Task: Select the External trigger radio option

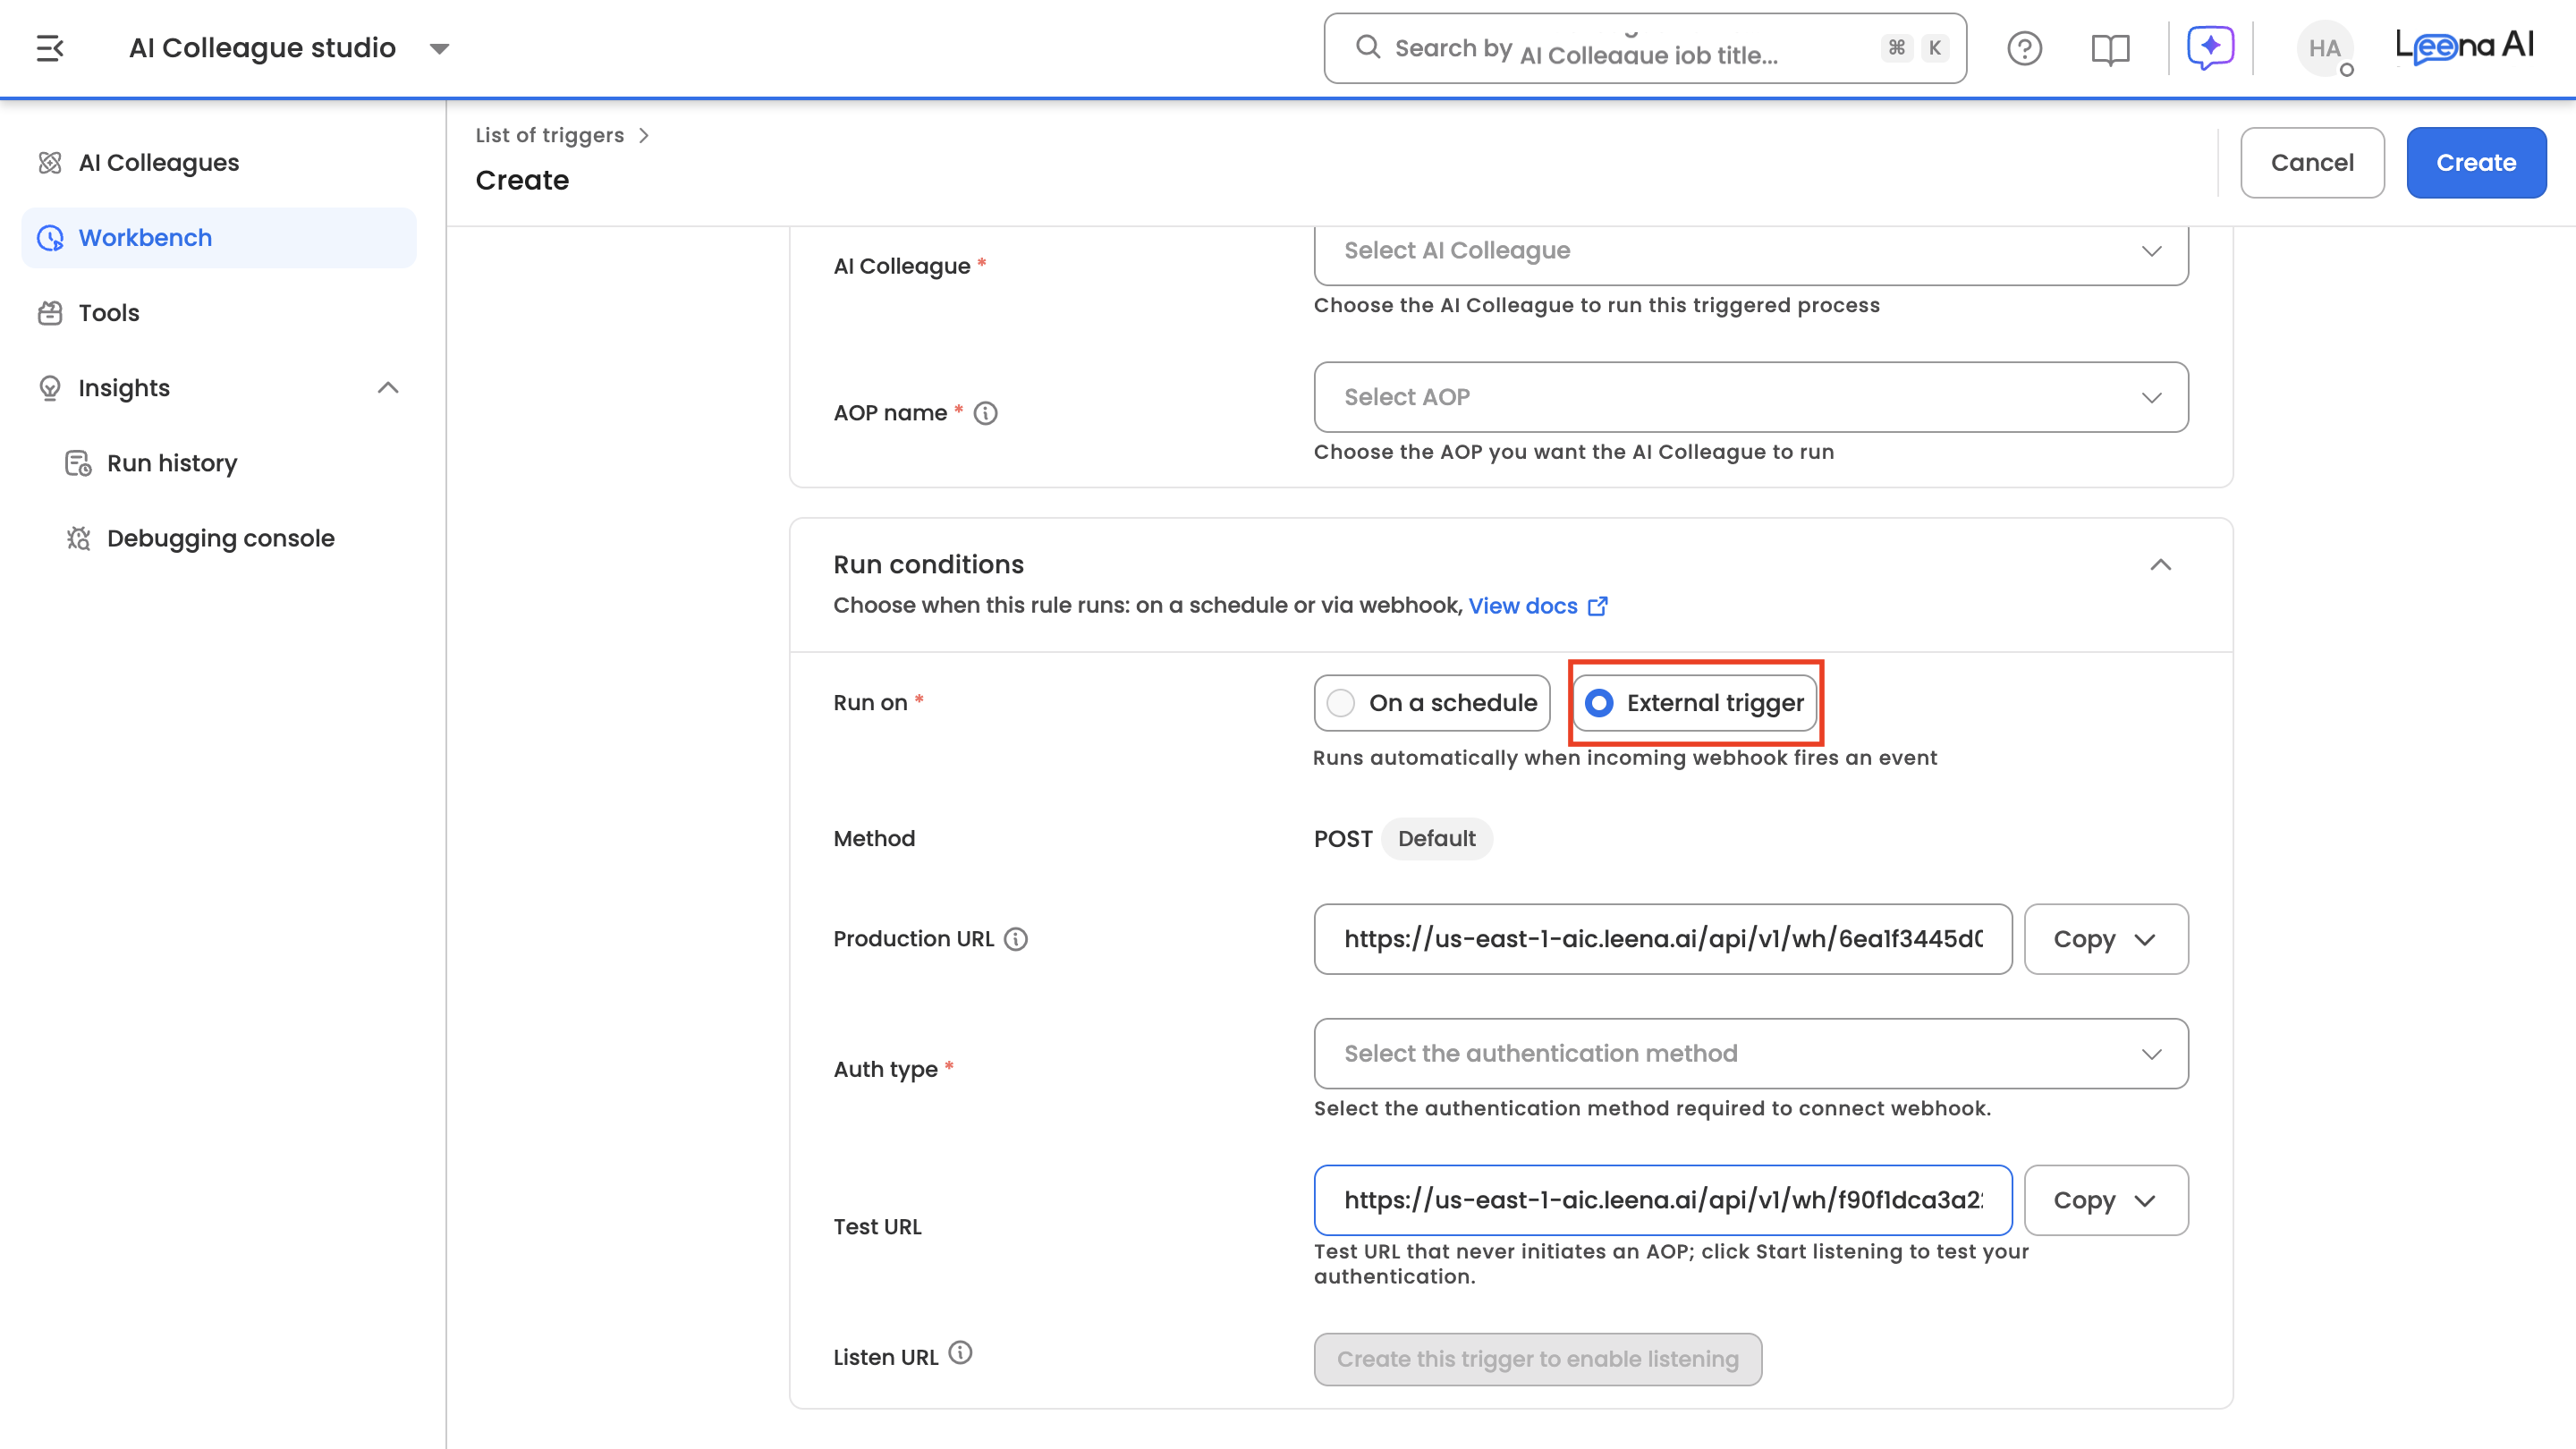Action: [1694, 703]
